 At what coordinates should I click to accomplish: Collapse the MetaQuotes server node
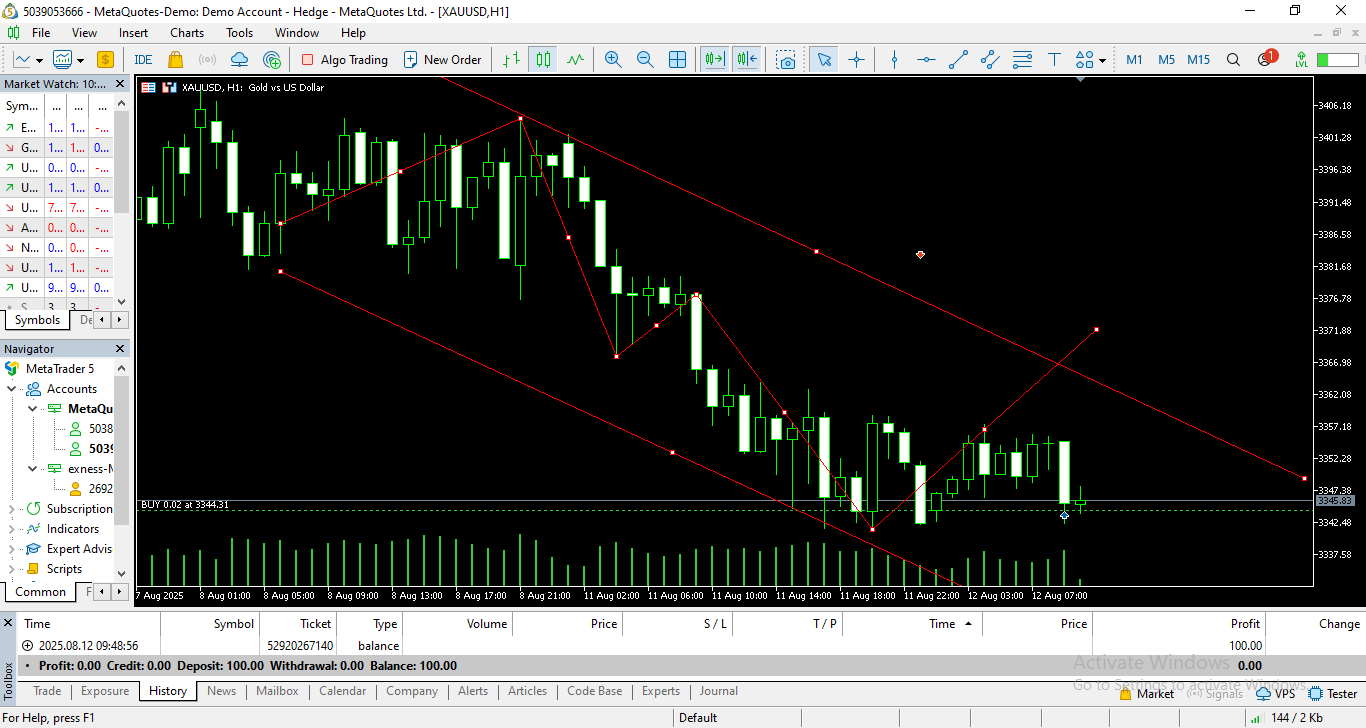[33, 409]
